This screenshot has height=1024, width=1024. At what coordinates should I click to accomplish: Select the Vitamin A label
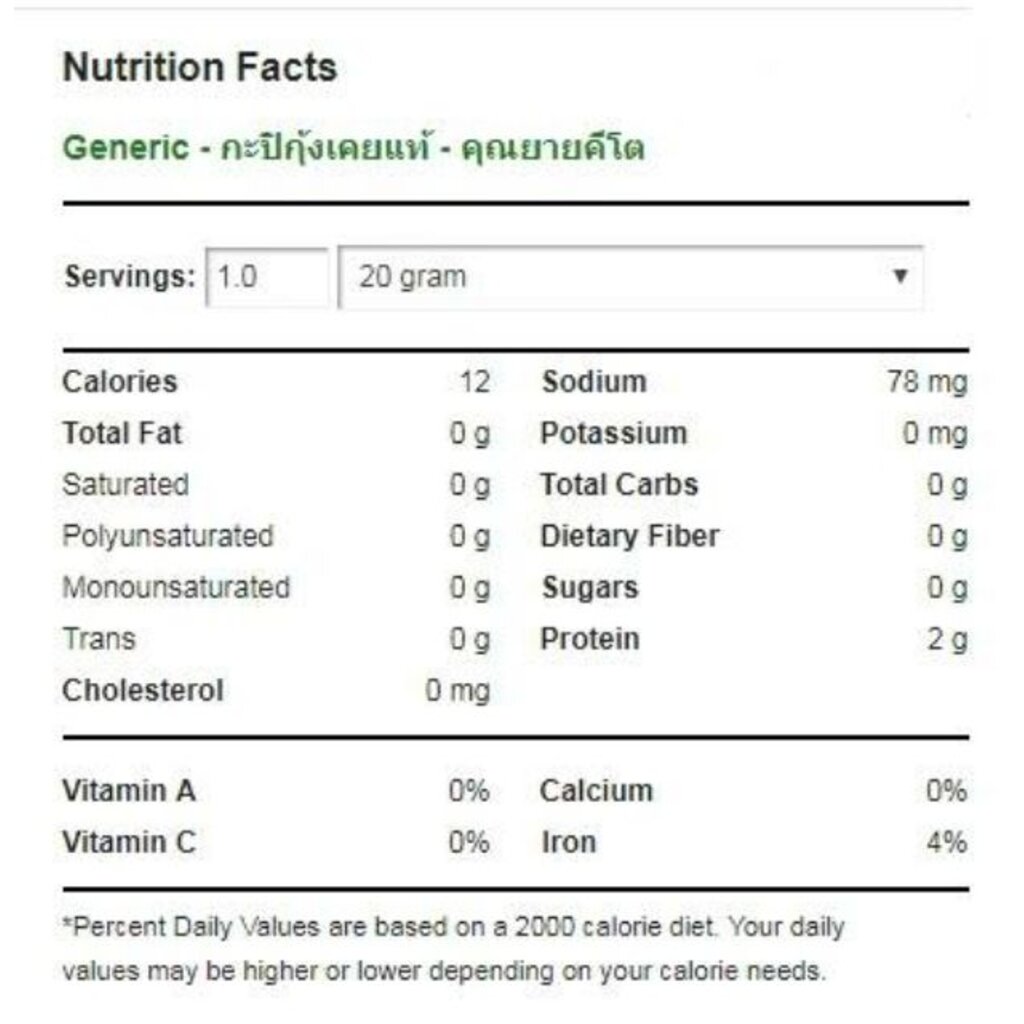click(x=129, y=792)
